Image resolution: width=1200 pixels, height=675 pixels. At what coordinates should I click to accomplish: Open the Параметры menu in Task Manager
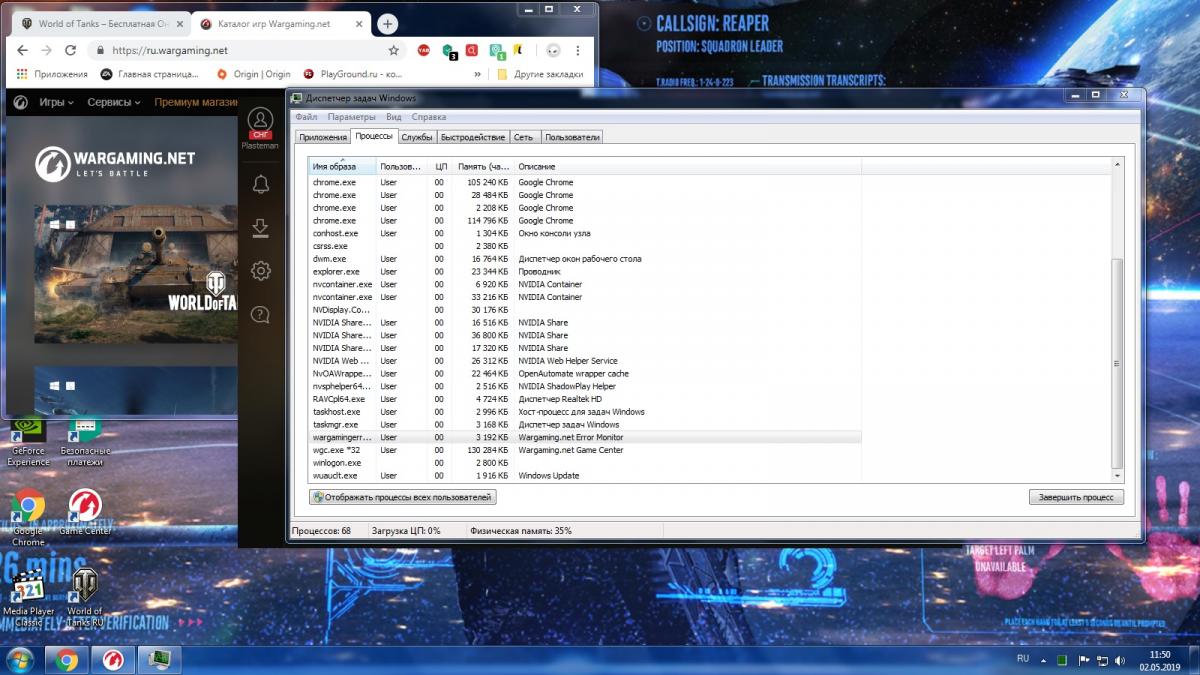pos(351,117)
